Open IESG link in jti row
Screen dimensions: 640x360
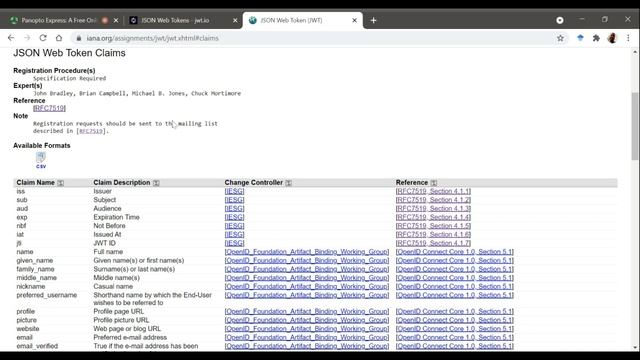[234, 243]
